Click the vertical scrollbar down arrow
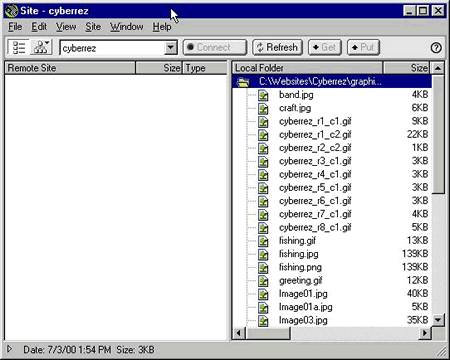 [x=438, y=320]
